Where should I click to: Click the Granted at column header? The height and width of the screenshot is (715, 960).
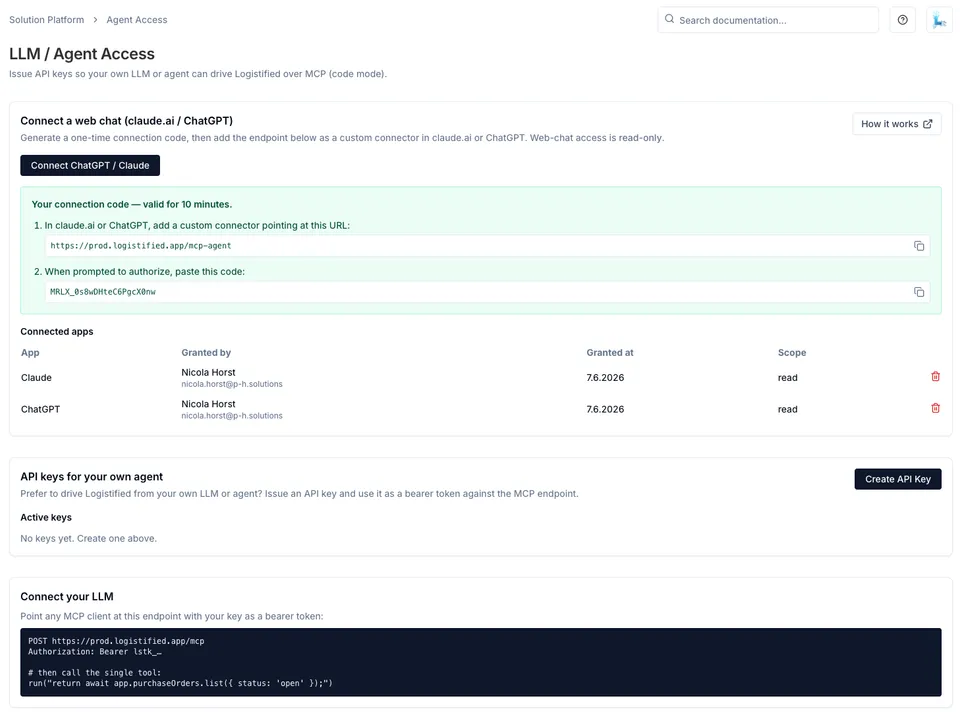click(x=610, y=353)
